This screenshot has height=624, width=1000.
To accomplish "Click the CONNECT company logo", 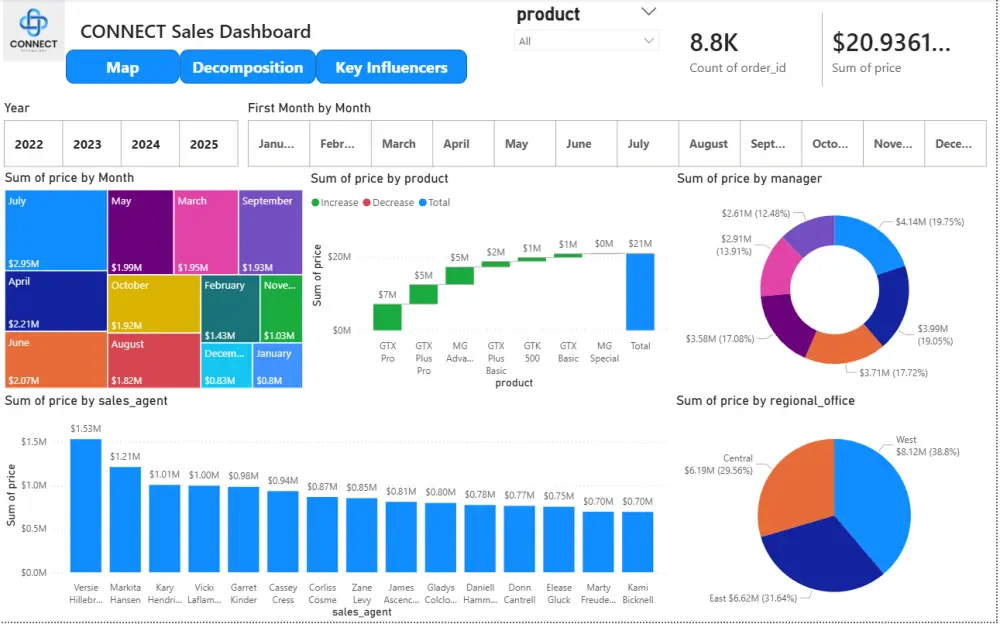I will [x=34, y=31].
